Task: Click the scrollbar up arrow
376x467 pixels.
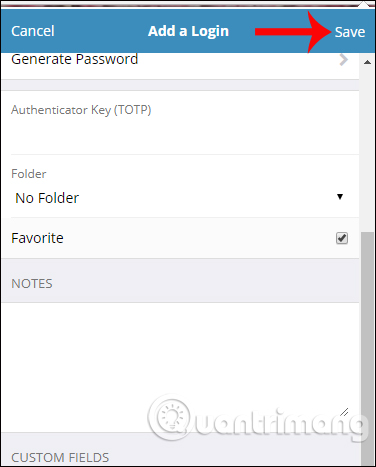Action: 367,62
